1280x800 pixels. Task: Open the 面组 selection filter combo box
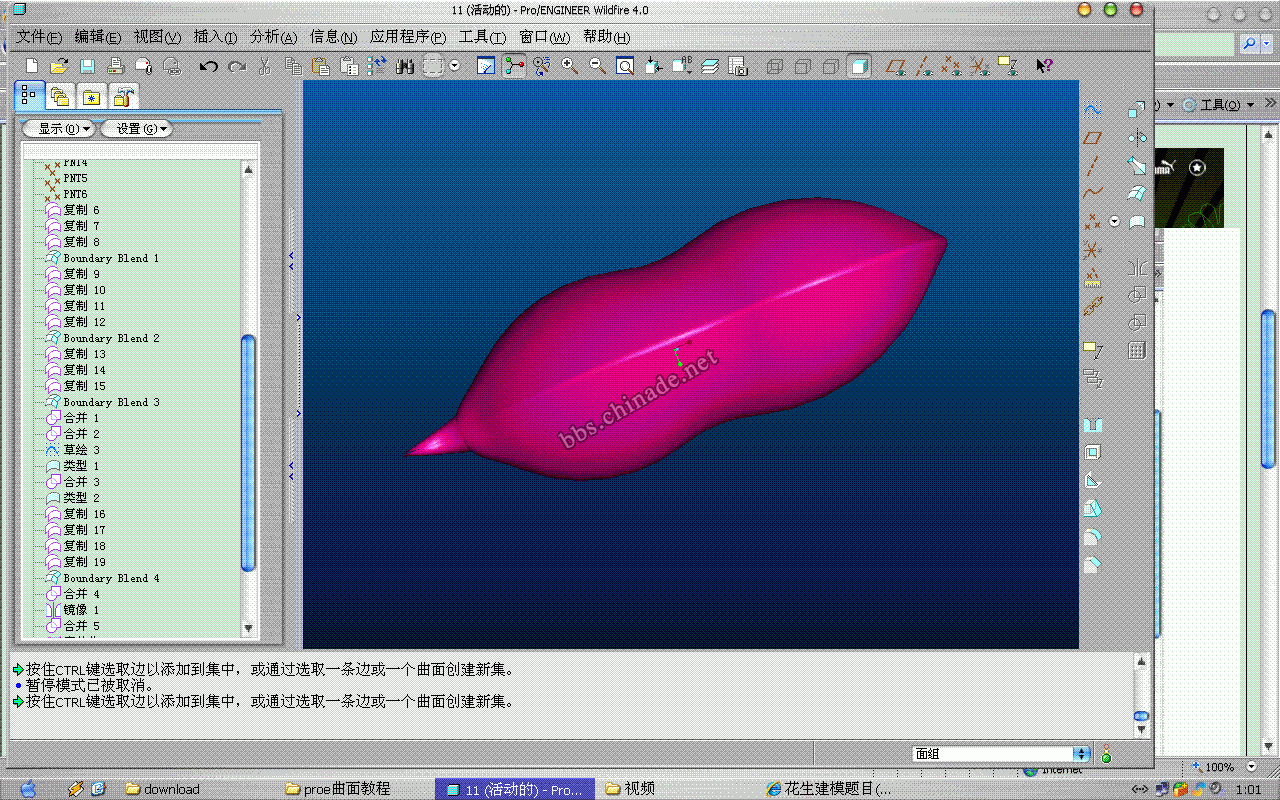click(1001, 754)
